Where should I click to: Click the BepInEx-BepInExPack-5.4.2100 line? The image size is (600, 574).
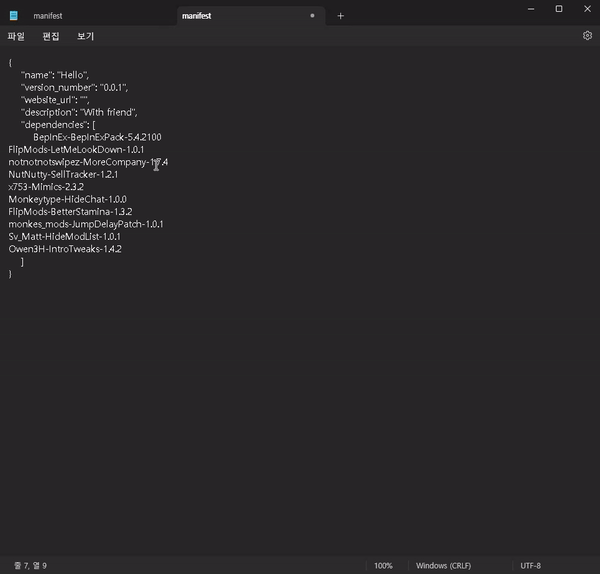97,137
